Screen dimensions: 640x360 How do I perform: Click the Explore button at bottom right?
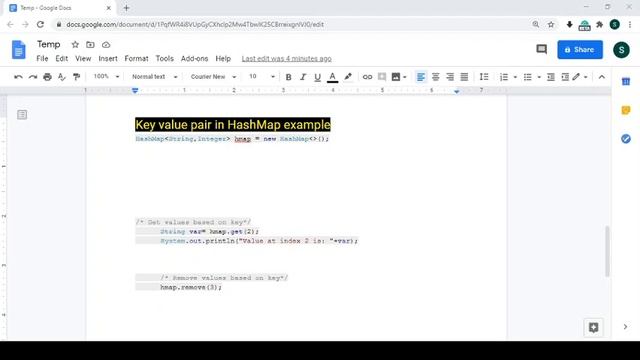(x=593, y=327)
